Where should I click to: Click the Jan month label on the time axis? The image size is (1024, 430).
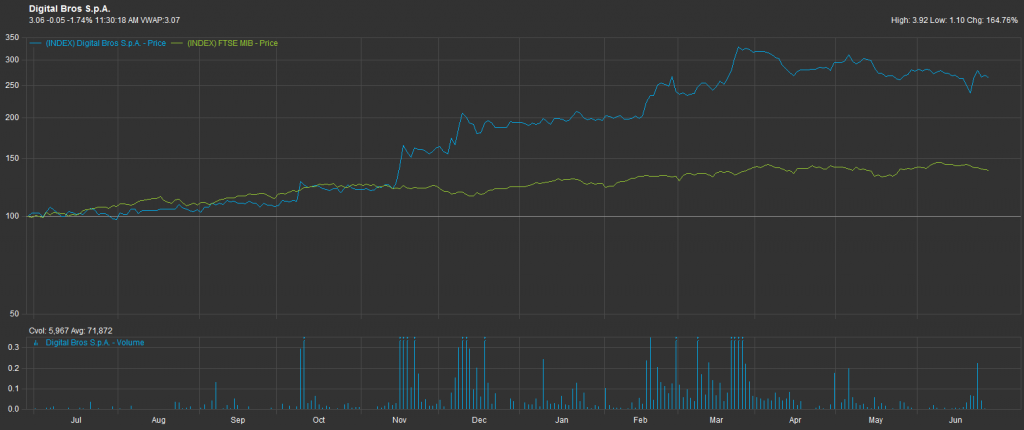pyautogui.click(x=560, y=421)
